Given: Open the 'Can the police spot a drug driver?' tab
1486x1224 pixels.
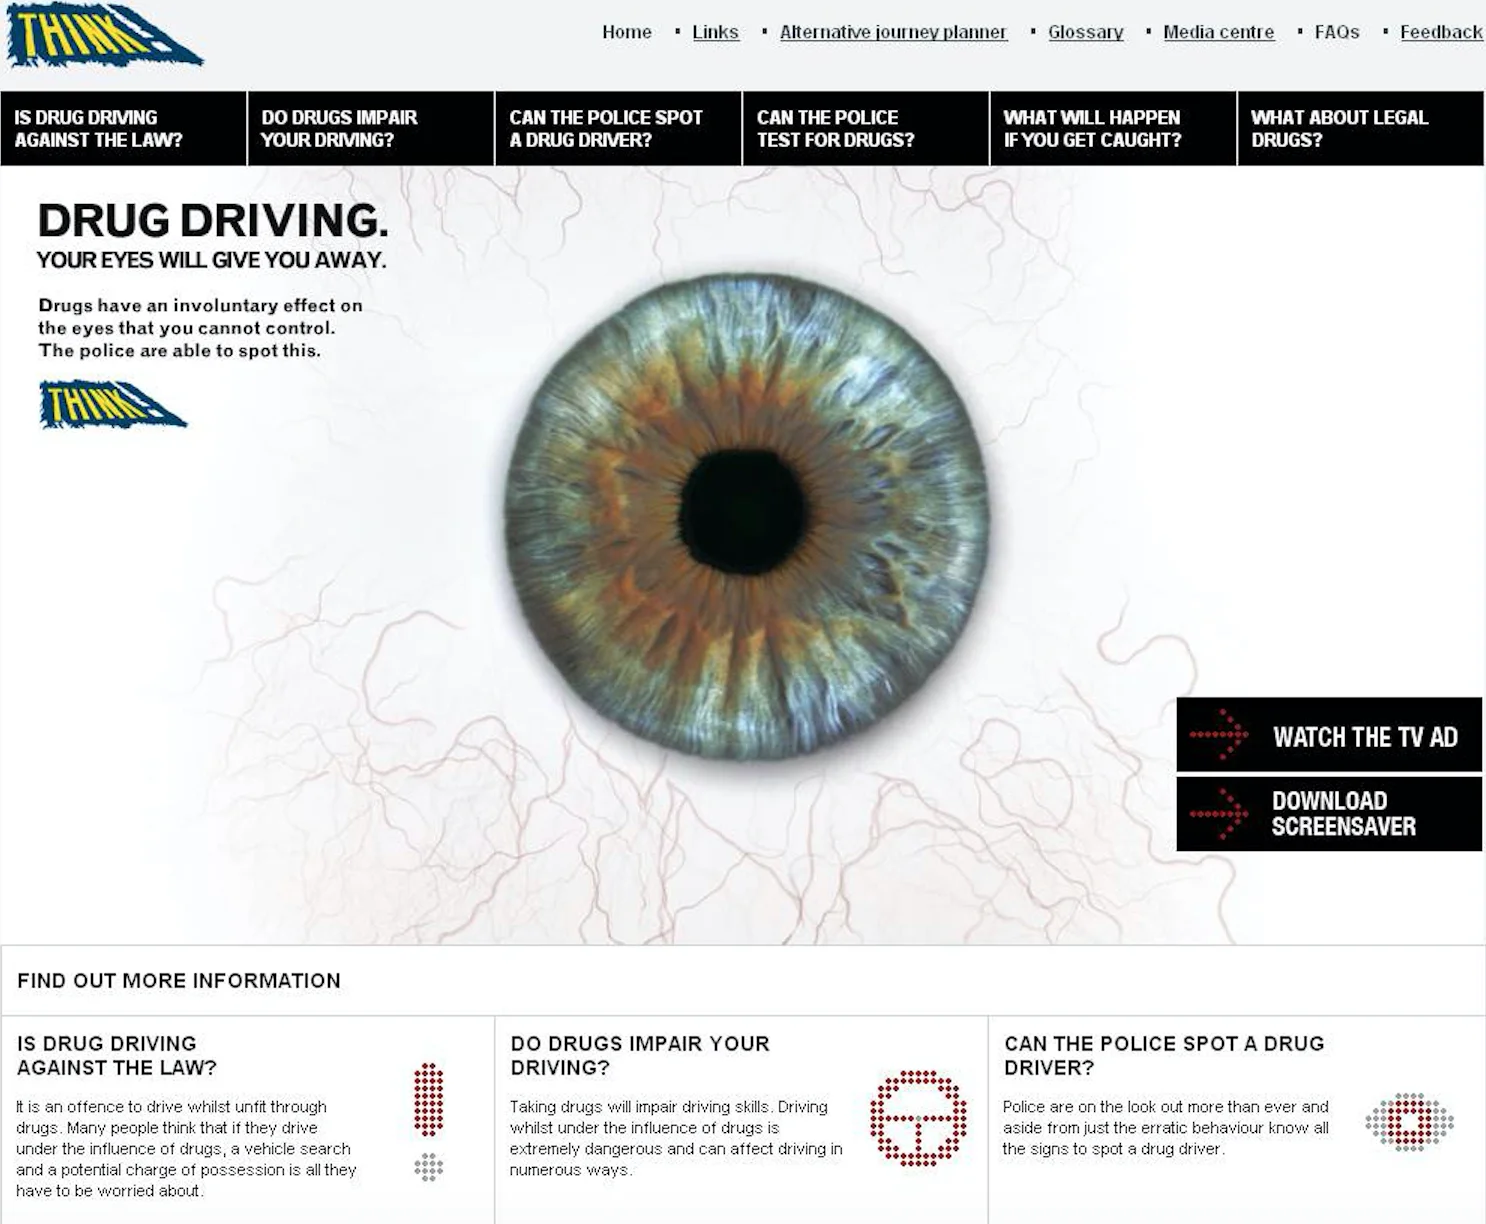Looking at the screenshot, I should tap(618, 128).
